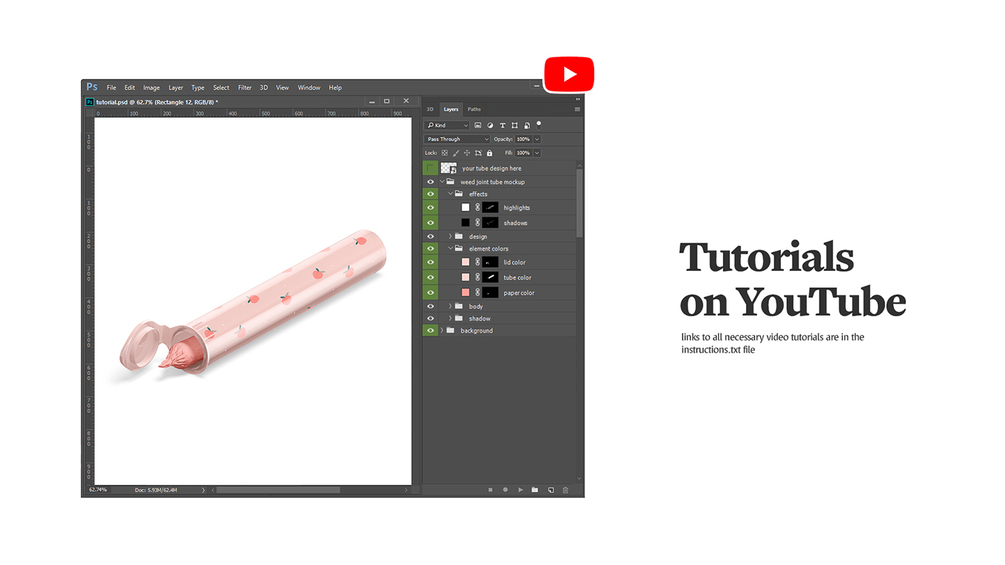Click the lid color swatch thumbnail
1005x565 pixels.
[x=465, y=262]
